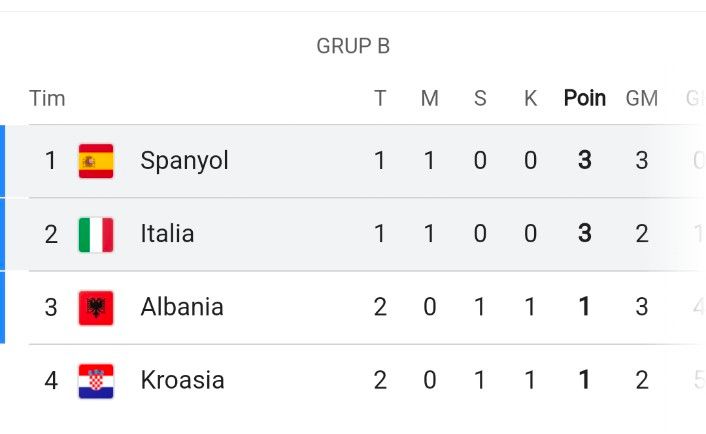Click the GM column header
The image size is (706, 434).
(x=642, y=98)
